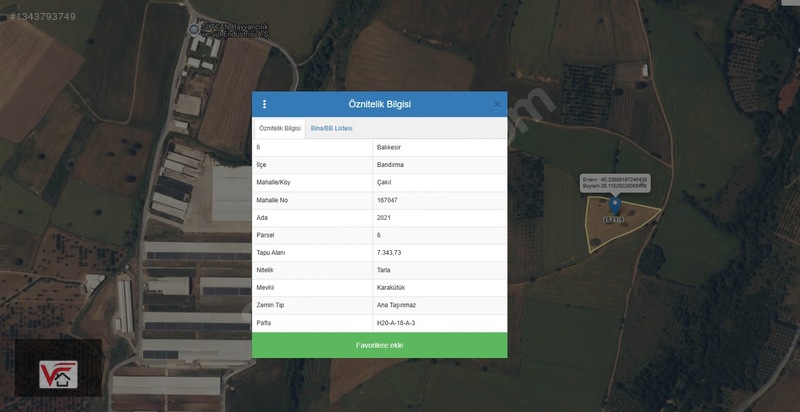This screenshot has height=412, width=800.
Task: Select the Ada value 2821
Action: 384,218
